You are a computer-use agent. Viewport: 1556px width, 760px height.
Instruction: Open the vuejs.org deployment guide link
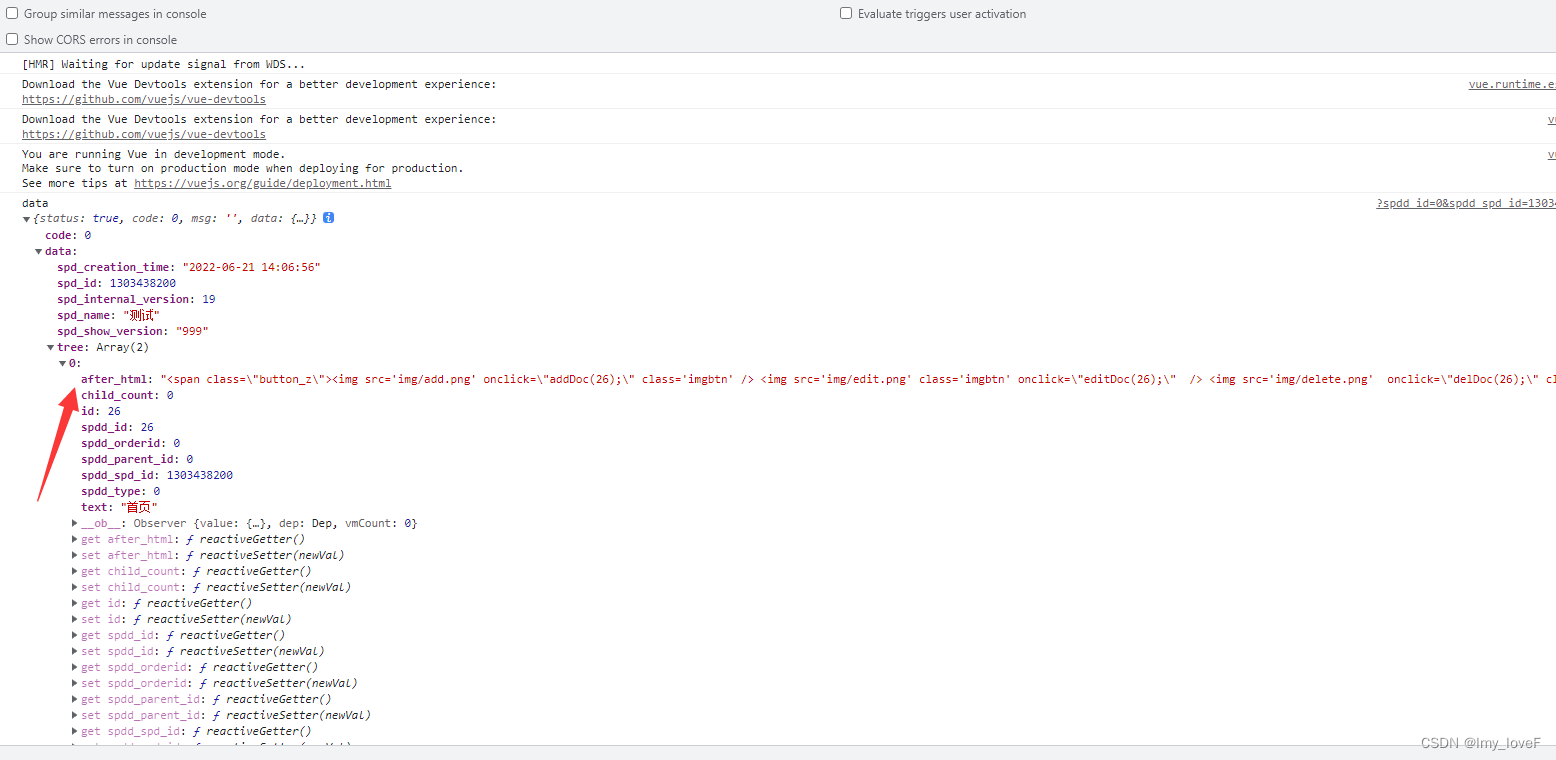262,183
